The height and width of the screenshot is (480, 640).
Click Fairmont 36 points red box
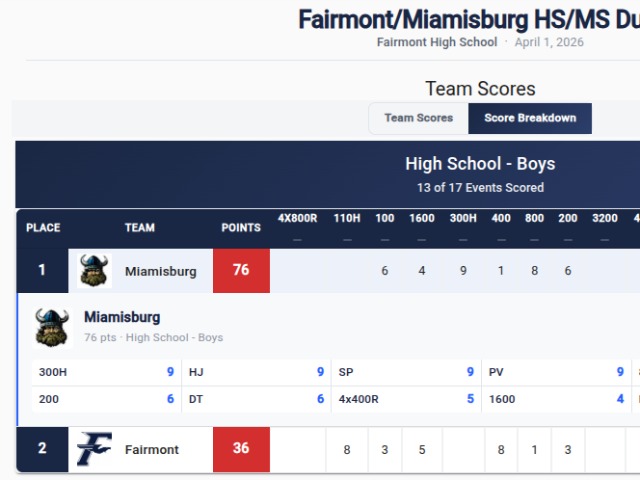(x=241, y=449)
